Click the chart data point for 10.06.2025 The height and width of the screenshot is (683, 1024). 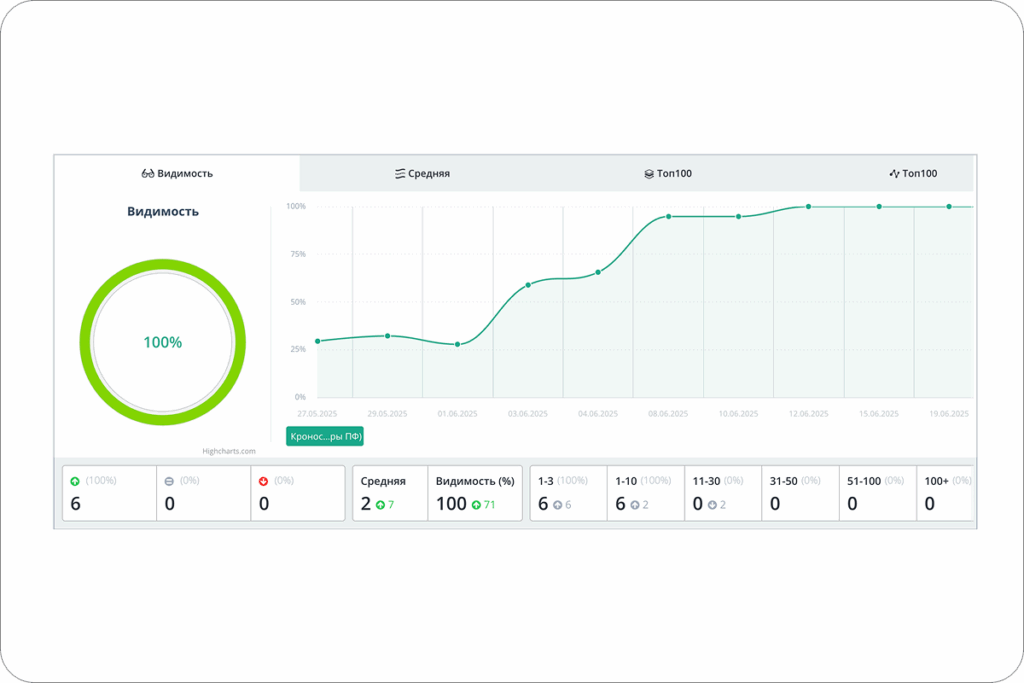pyautogui.click(x=739, y=217)
